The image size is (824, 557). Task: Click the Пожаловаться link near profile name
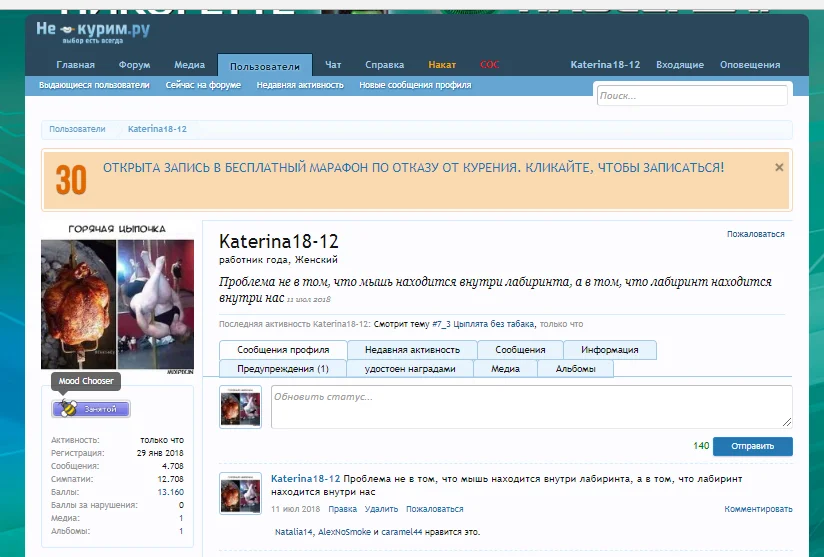coord(755,234)
